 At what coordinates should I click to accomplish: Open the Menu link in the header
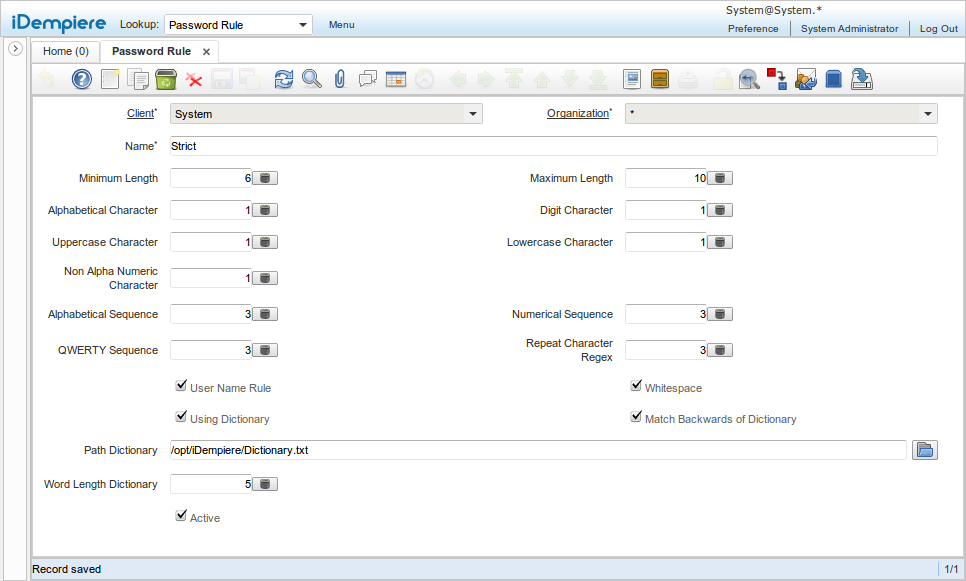click(341, 24)
